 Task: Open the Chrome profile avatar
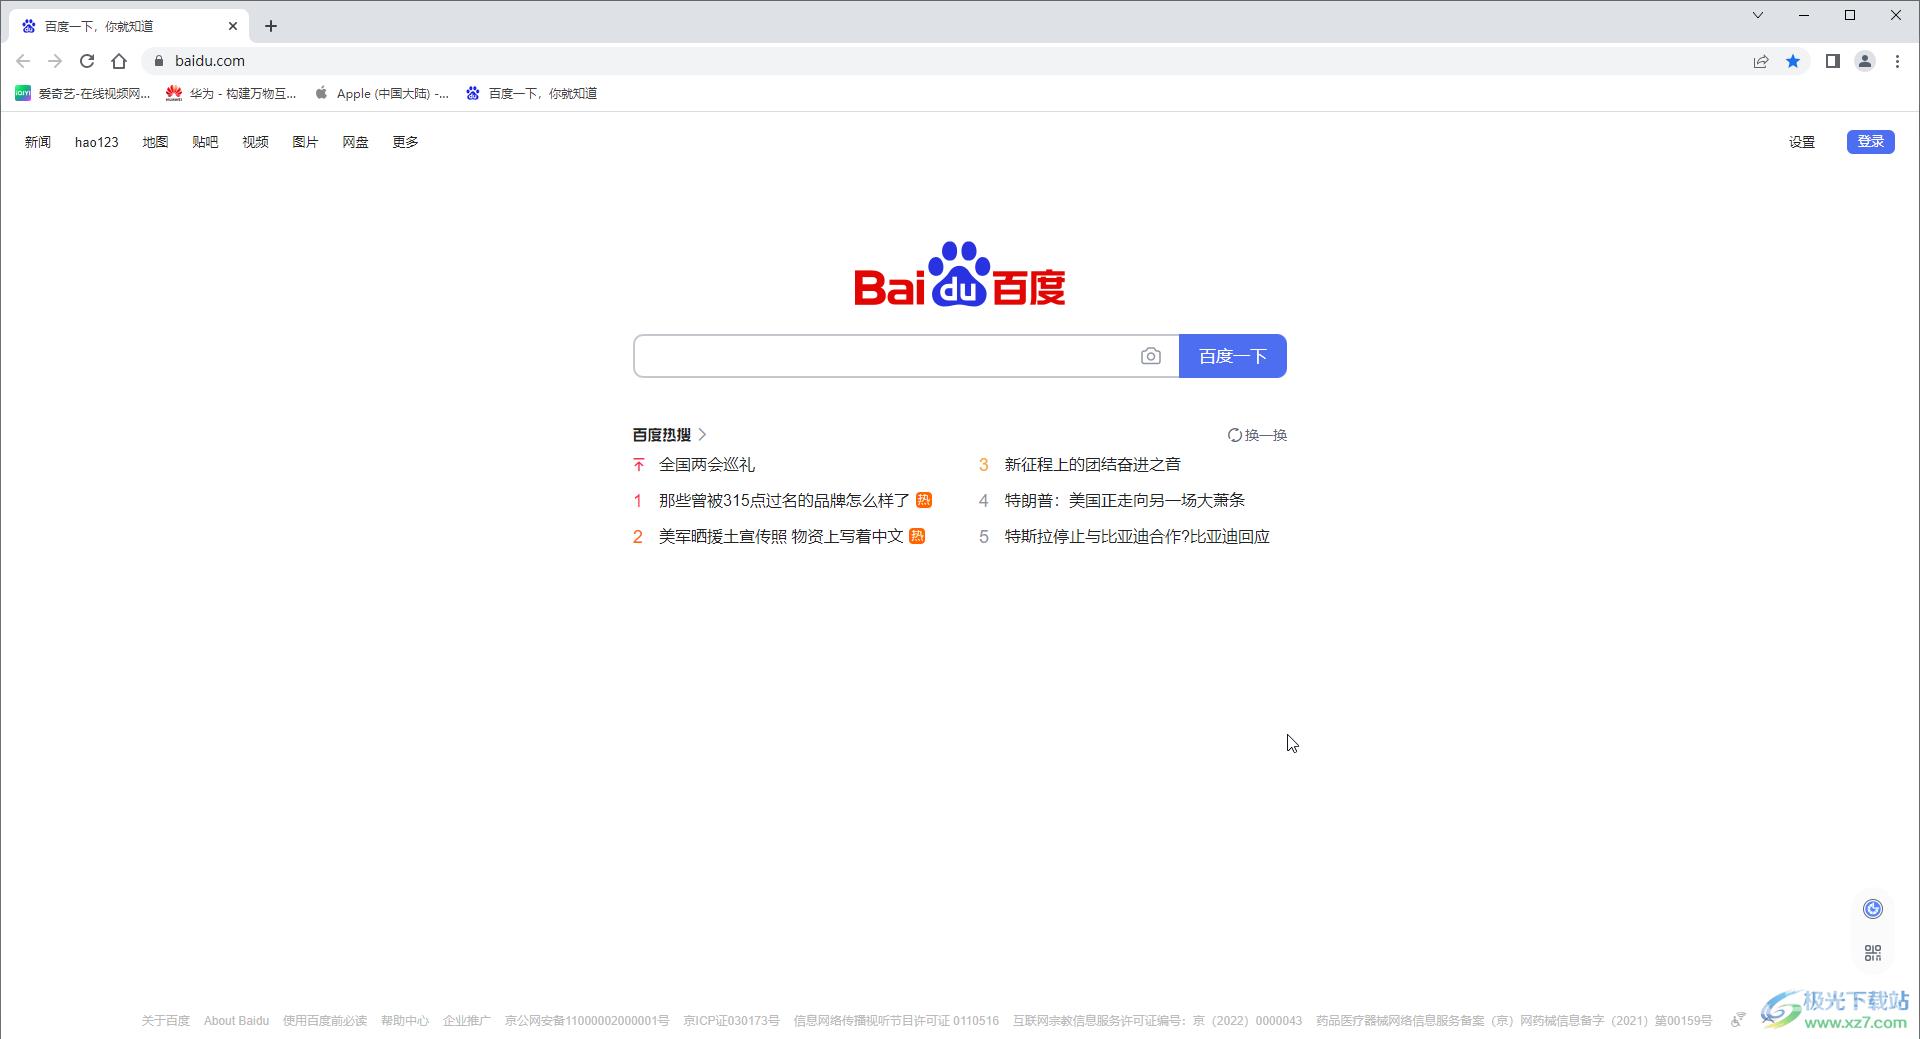[1865, 61]
